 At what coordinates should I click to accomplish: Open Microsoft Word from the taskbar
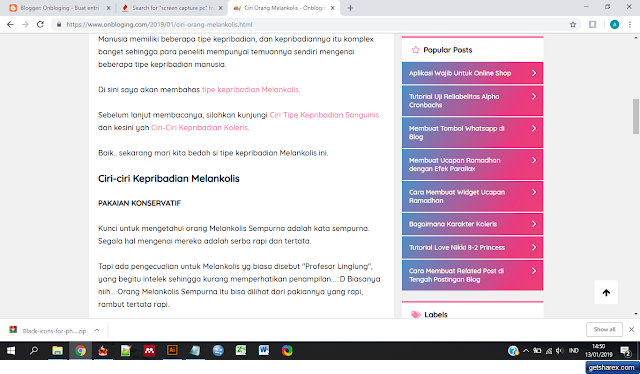point(264,350)
